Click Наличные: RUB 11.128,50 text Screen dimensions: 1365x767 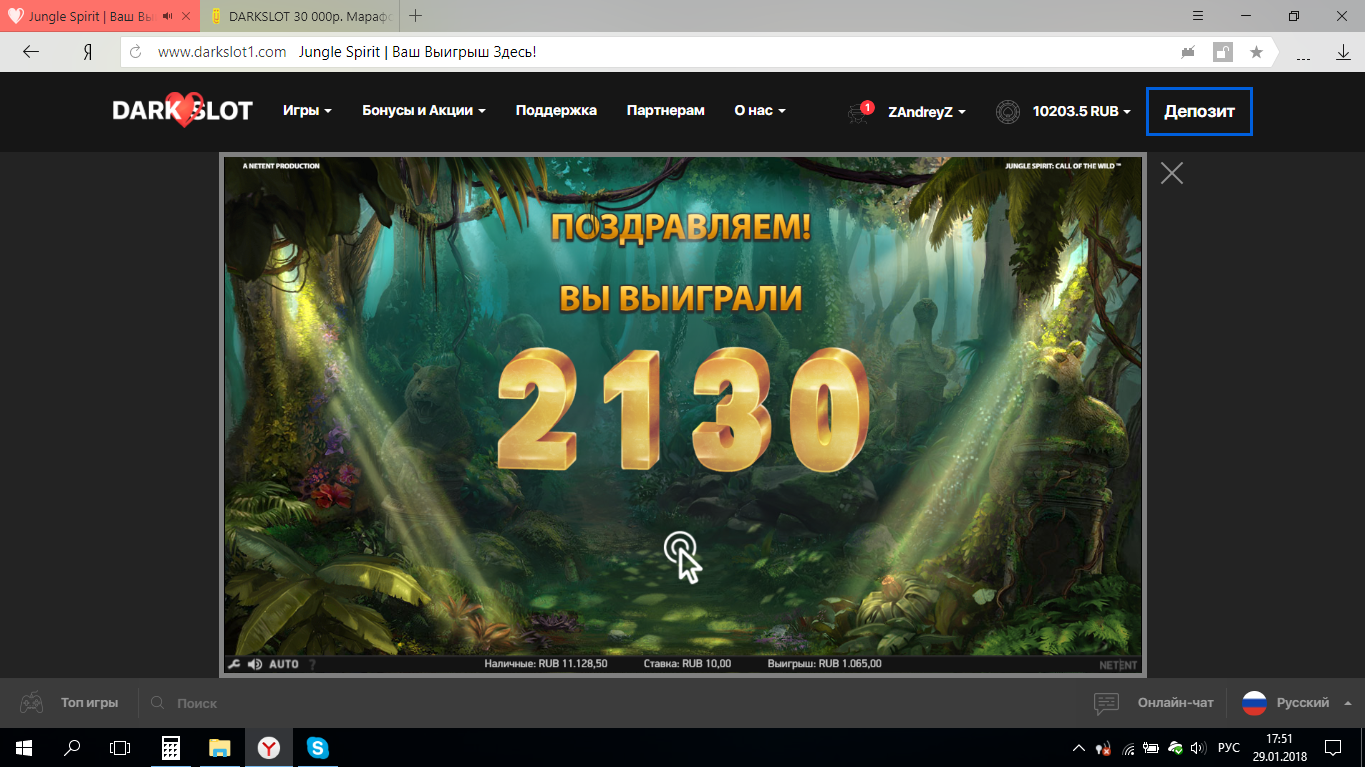(546, 664)
